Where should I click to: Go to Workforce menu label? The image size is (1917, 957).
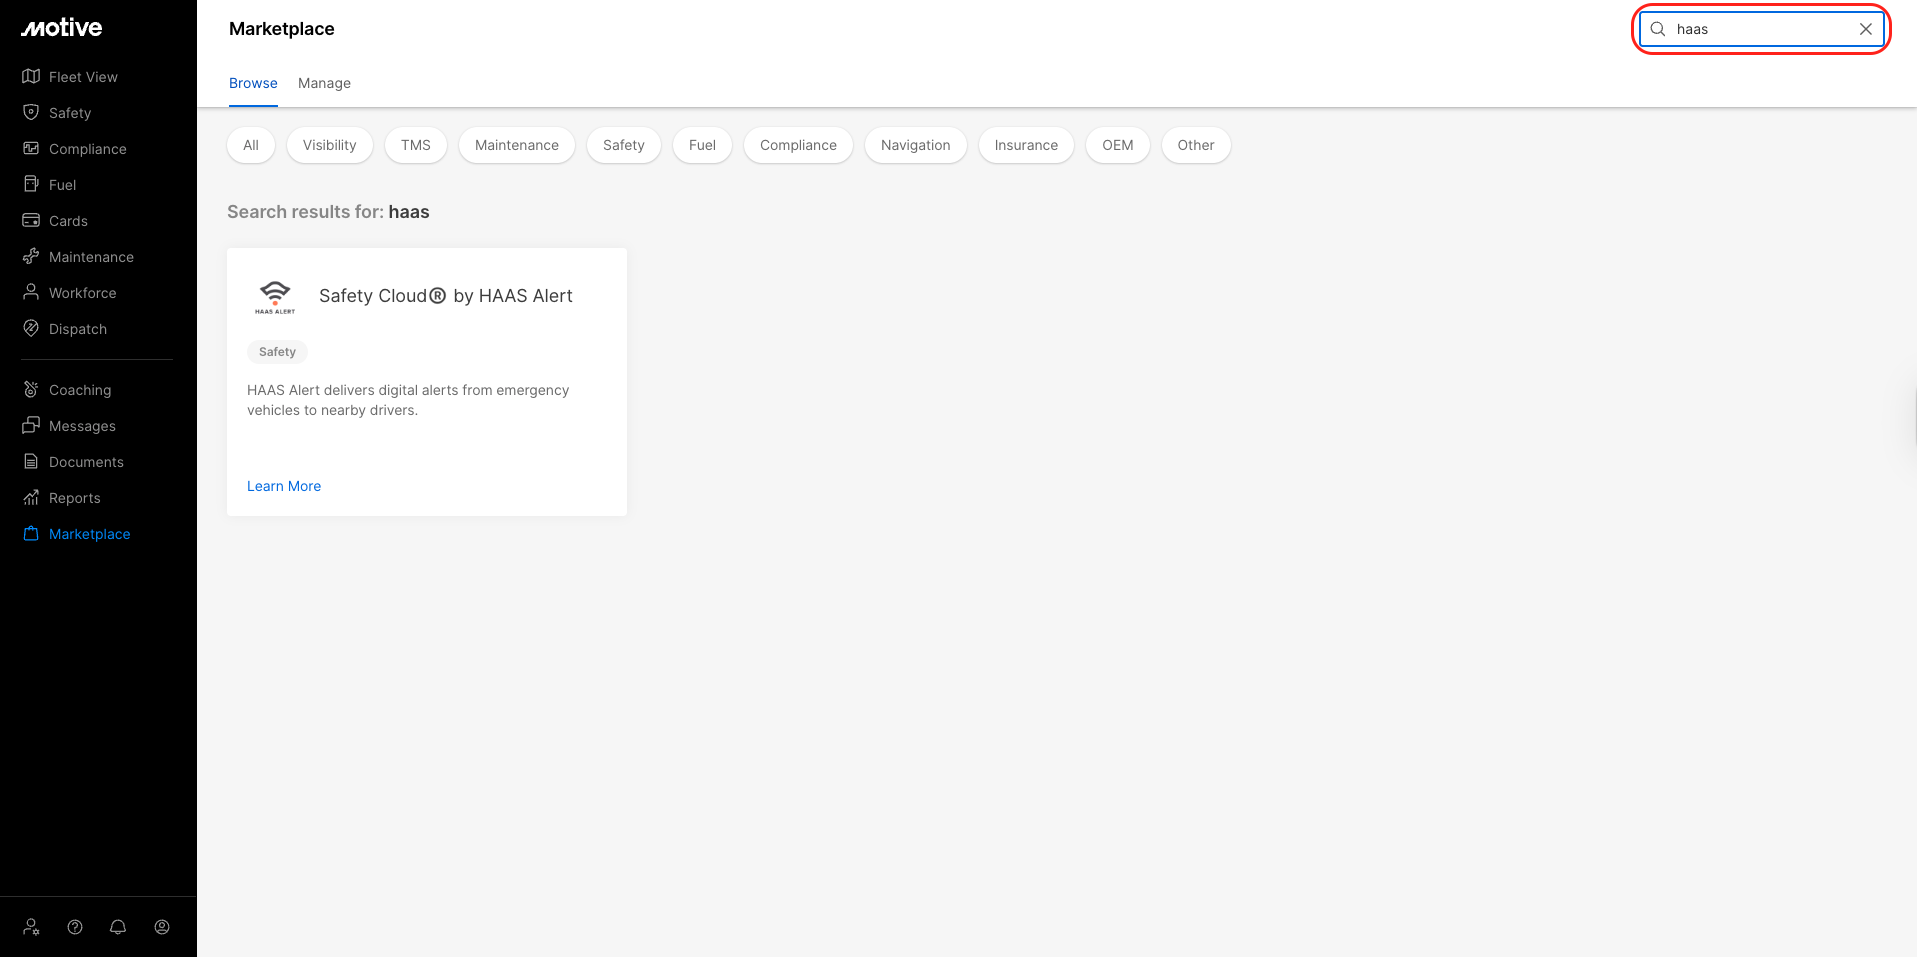point(83,293)
